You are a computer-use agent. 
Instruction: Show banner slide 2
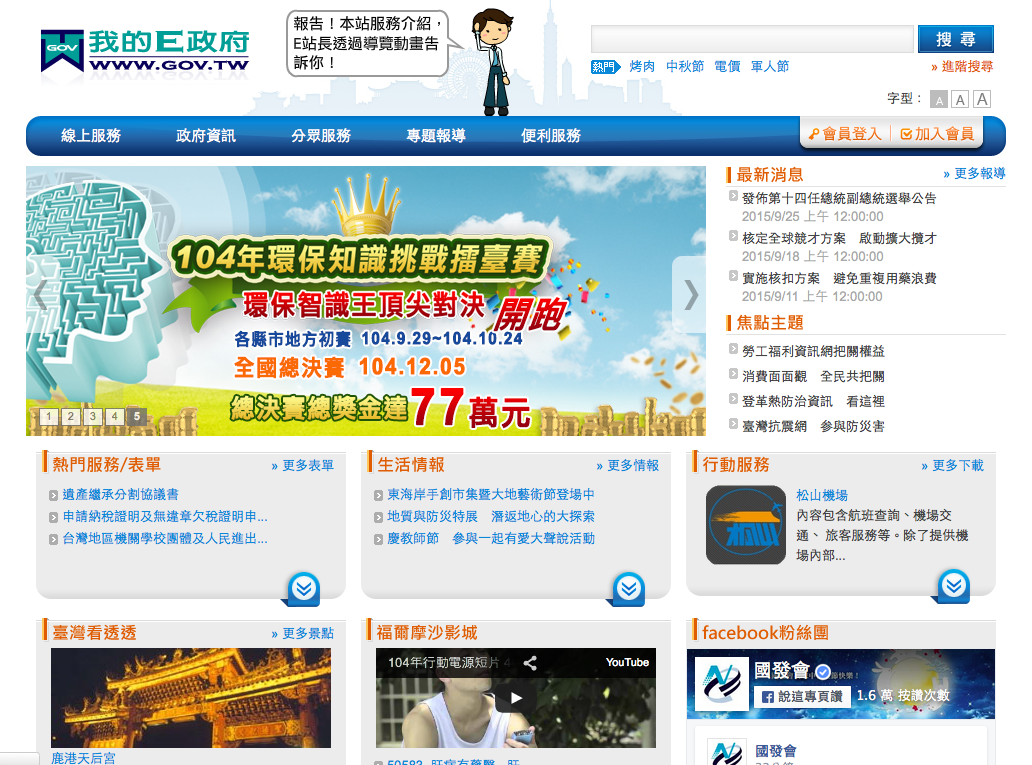70,416
